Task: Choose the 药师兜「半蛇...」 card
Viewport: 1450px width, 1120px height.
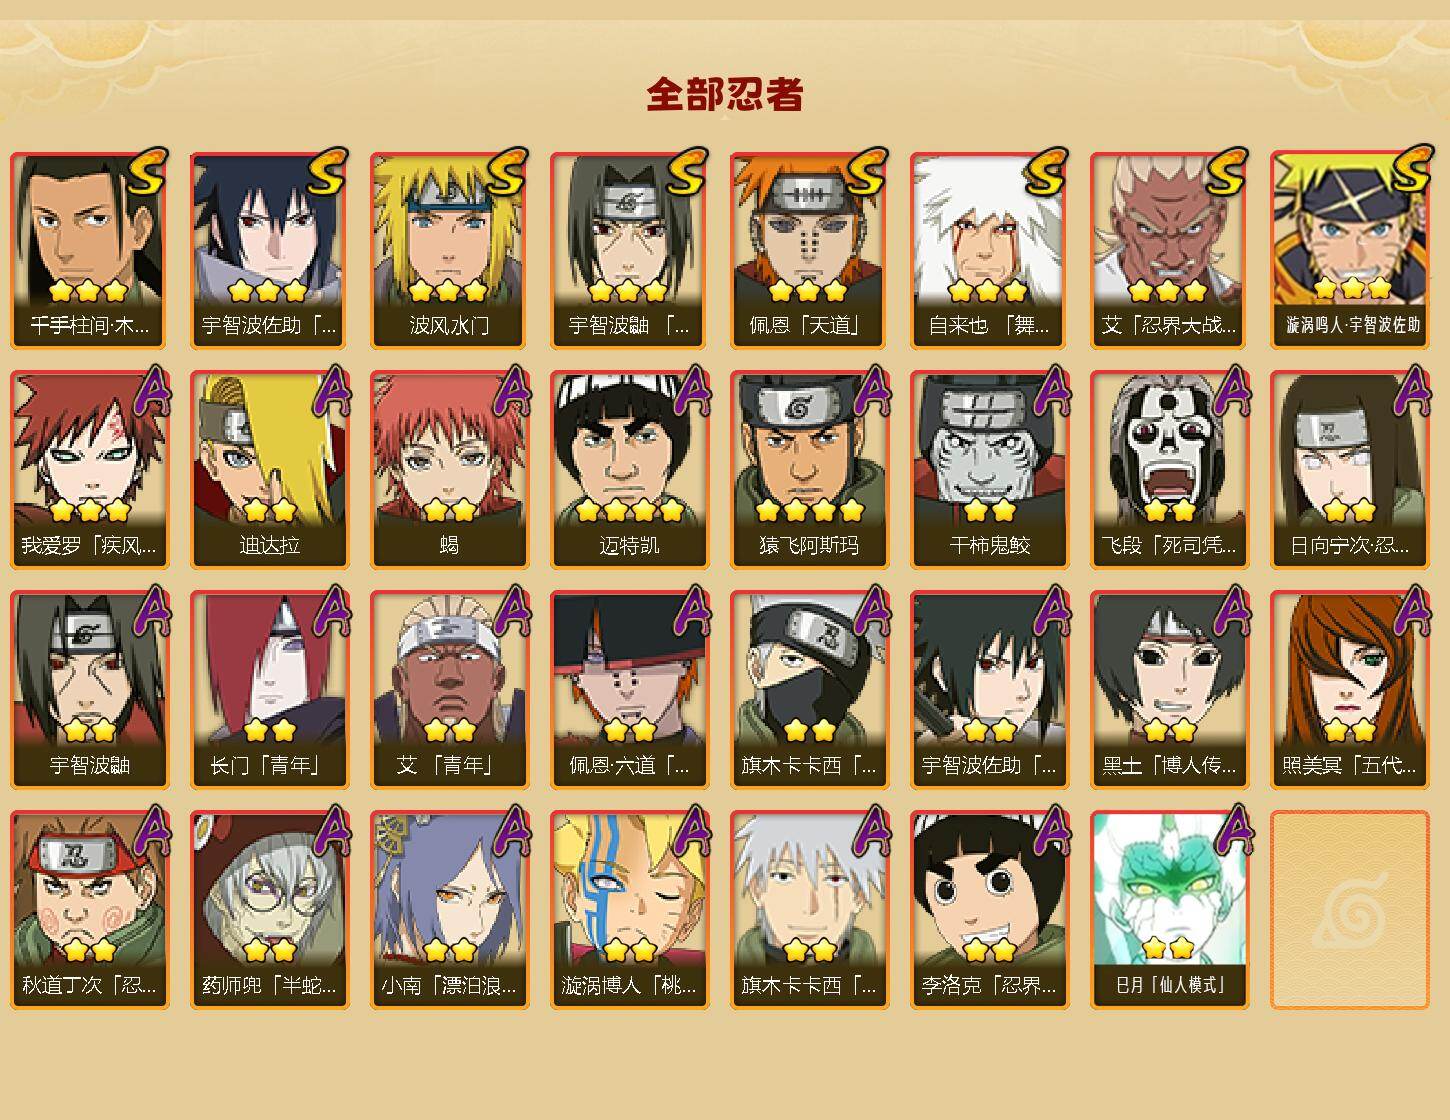Action: (x=269, y=910)
